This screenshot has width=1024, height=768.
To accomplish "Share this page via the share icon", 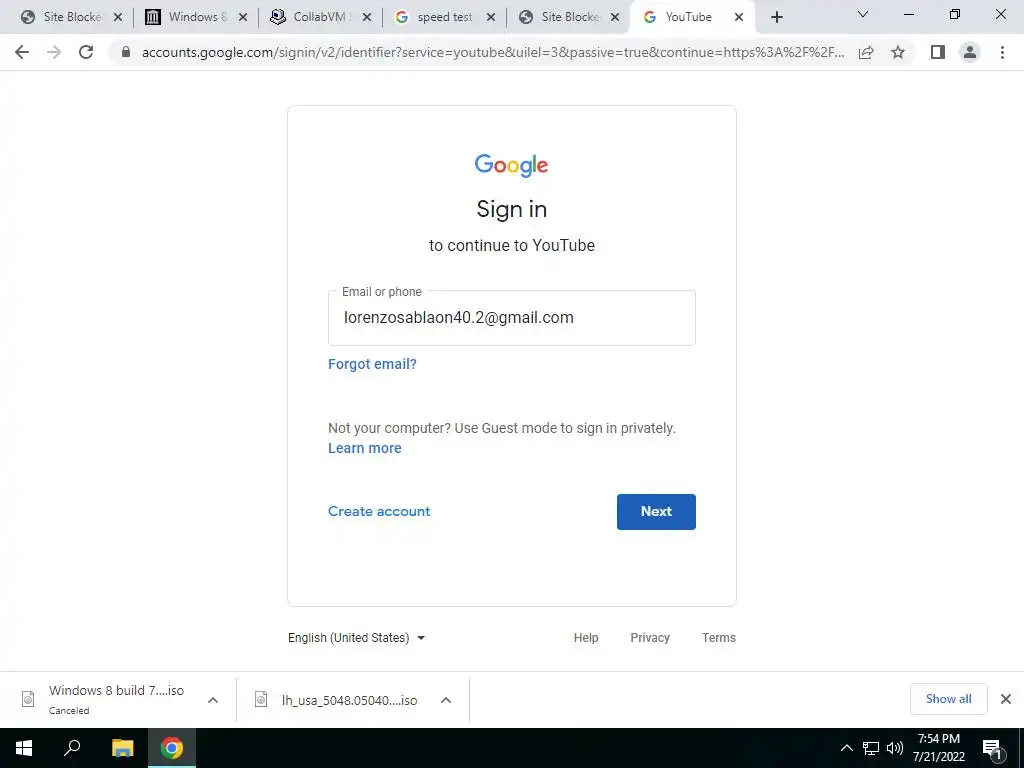I will coord(866,52).
